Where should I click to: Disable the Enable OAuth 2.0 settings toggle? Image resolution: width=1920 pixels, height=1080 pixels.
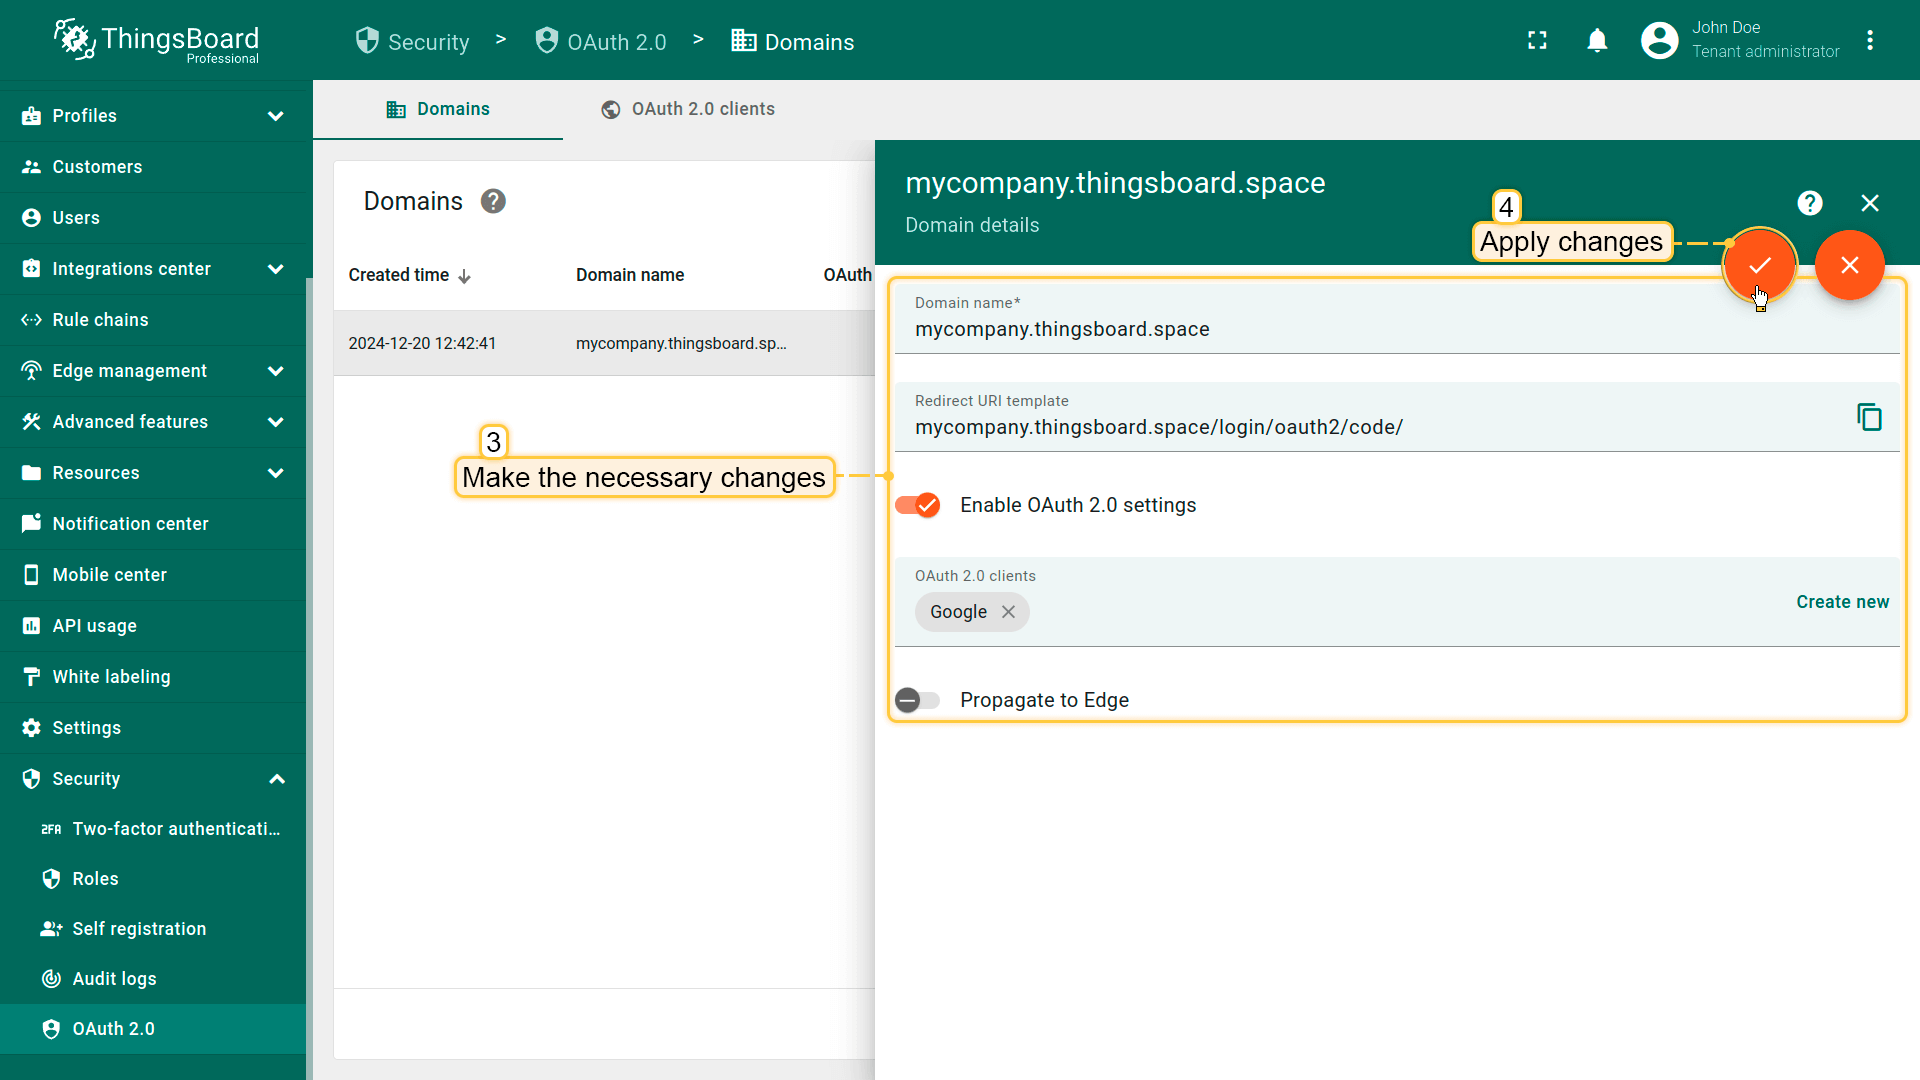pyautogui.click(x=918, y=505)
